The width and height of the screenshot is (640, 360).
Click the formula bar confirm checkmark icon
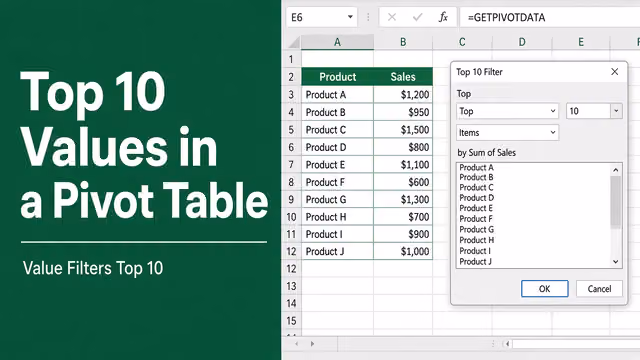click(x=417, y=17)
